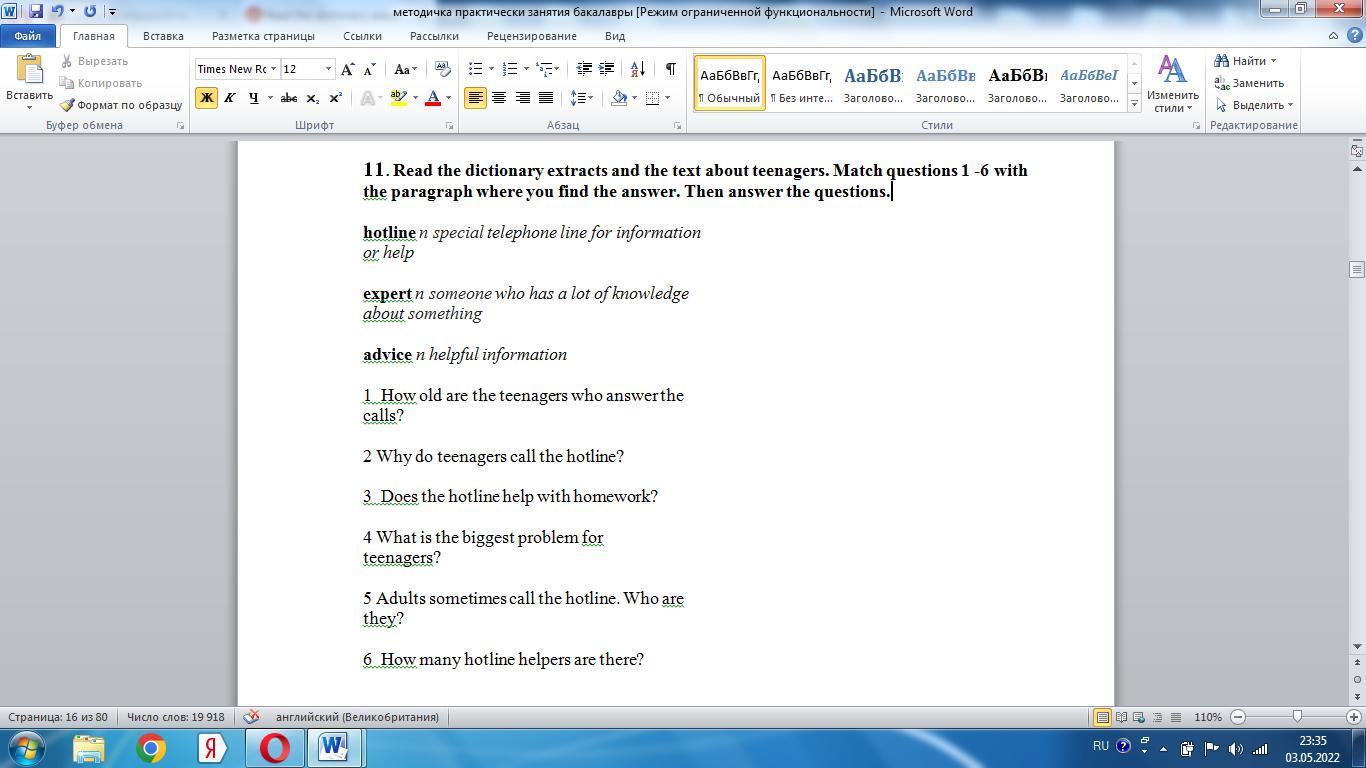The height and width of the screenshot is (768, 1366).
Task: Center align the text
Action: pos(498,98)
